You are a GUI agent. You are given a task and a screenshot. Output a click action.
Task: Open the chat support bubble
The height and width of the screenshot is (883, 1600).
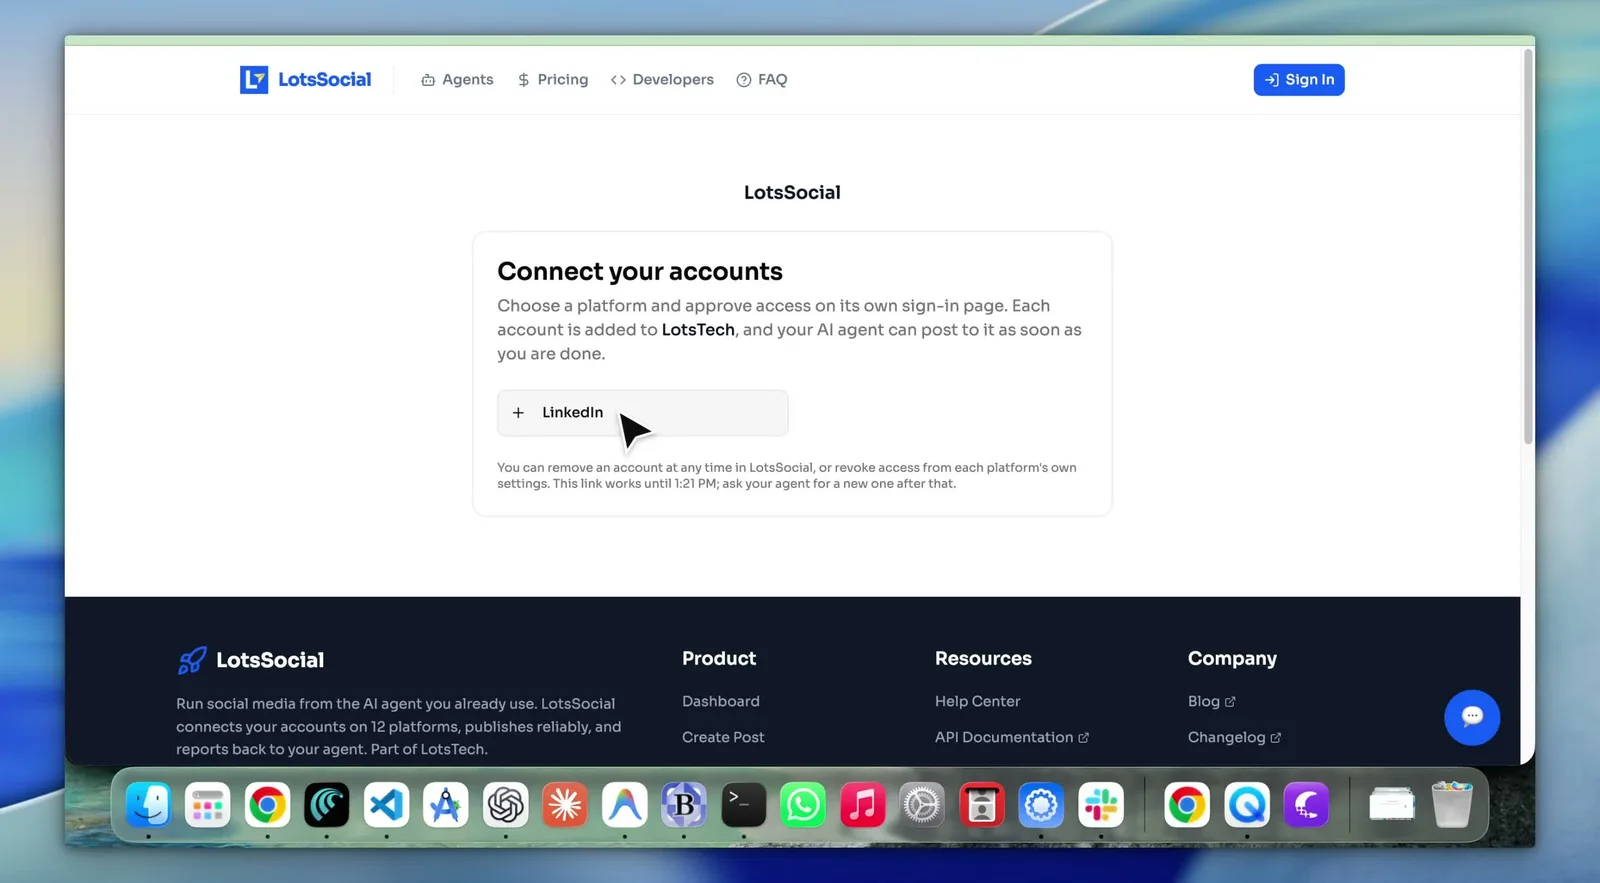1472,717
